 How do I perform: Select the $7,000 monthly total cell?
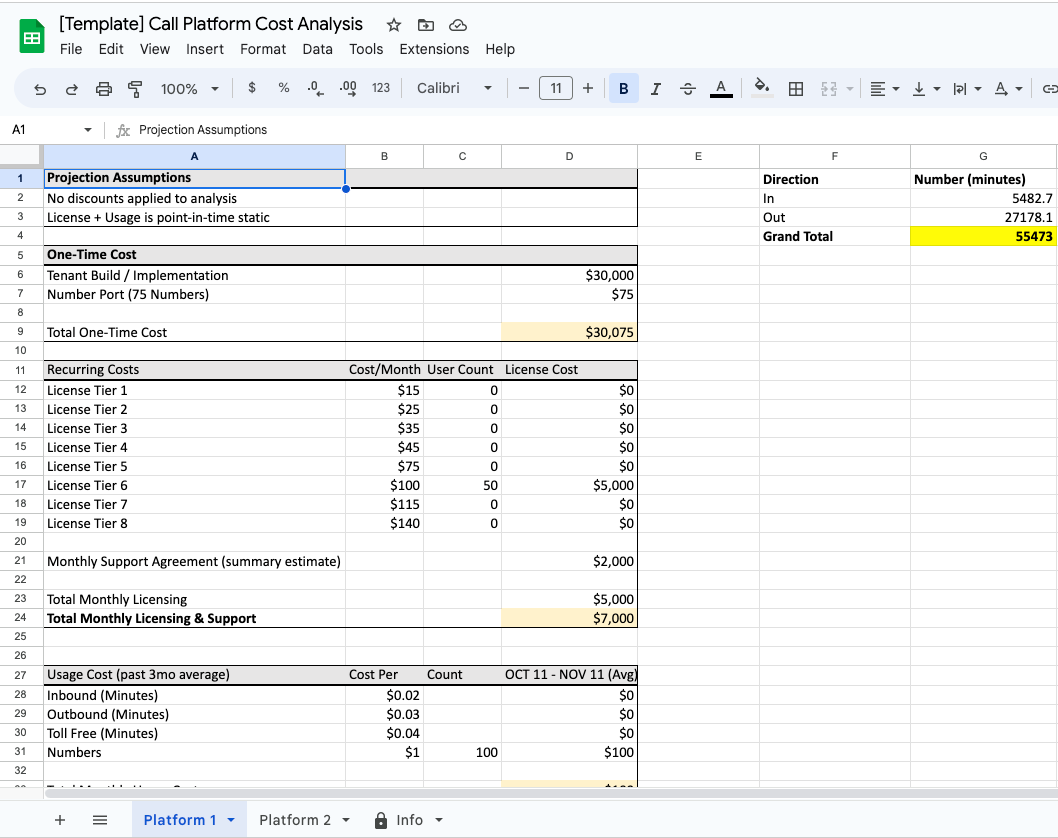coord(569,618)
